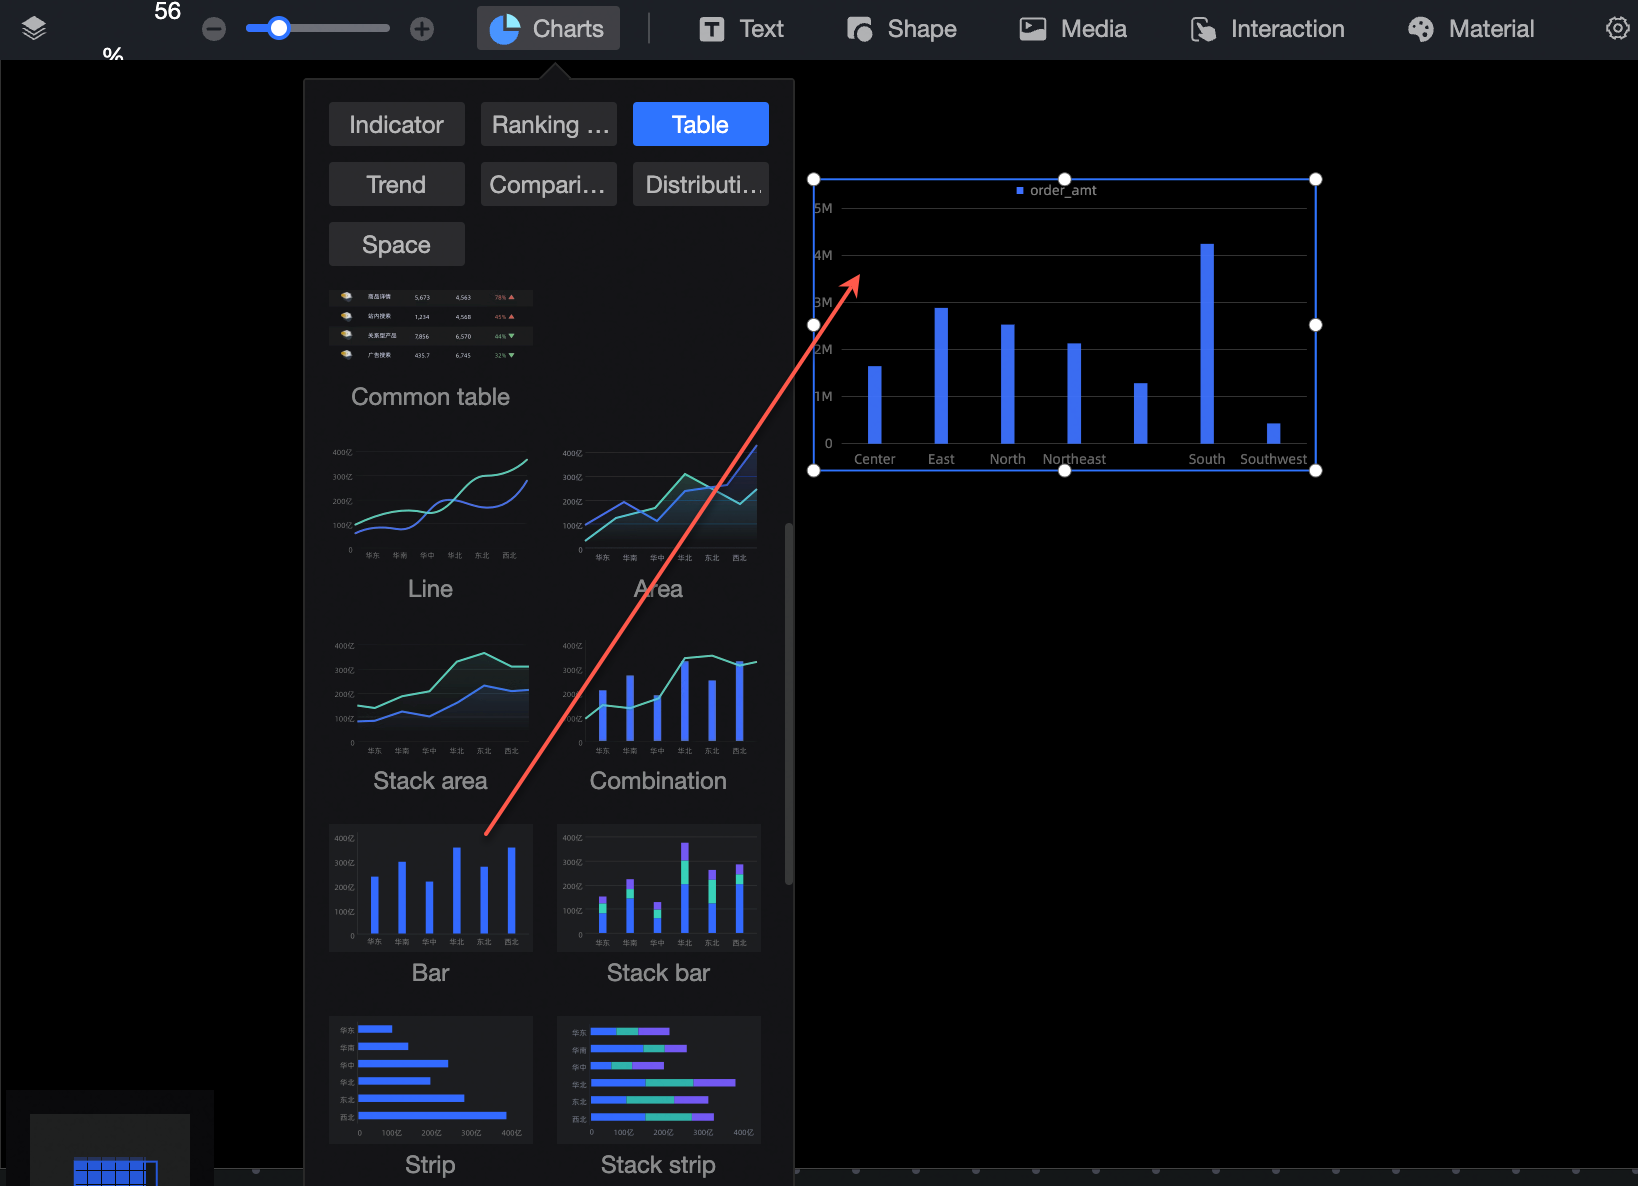
Task: Click the South bar in canvas chart
Action: (x=1207, y=343)
